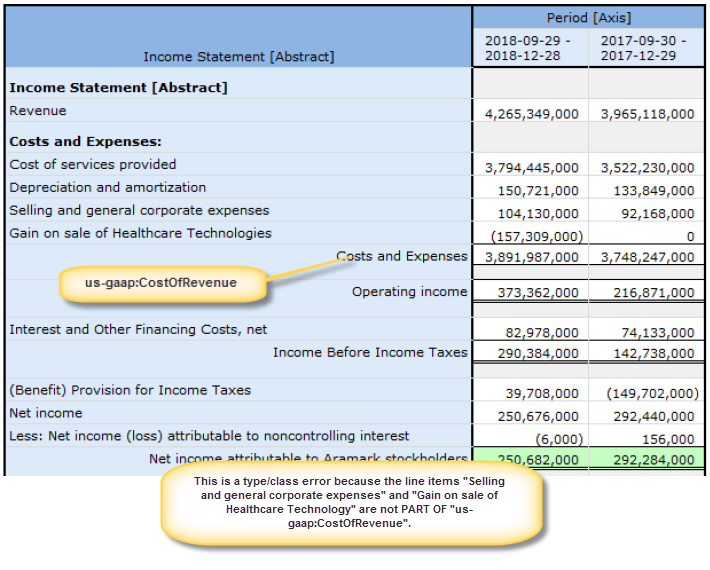Image resolution: width=710 pixels, height=570 pixels.
Task: Click value 39,708,000
Action: [542, 393]
